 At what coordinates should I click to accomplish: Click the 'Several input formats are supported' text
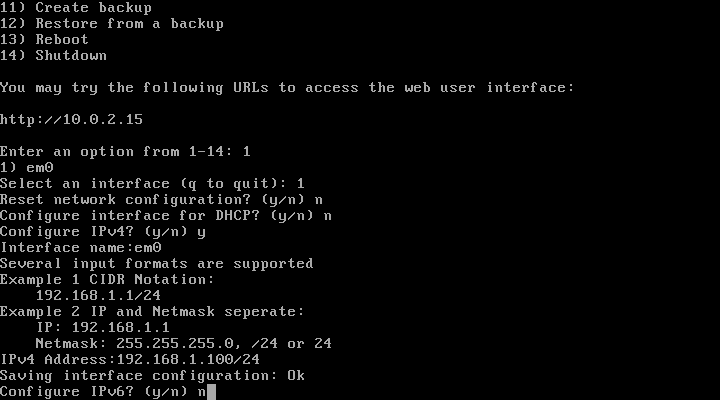[156, 263]
